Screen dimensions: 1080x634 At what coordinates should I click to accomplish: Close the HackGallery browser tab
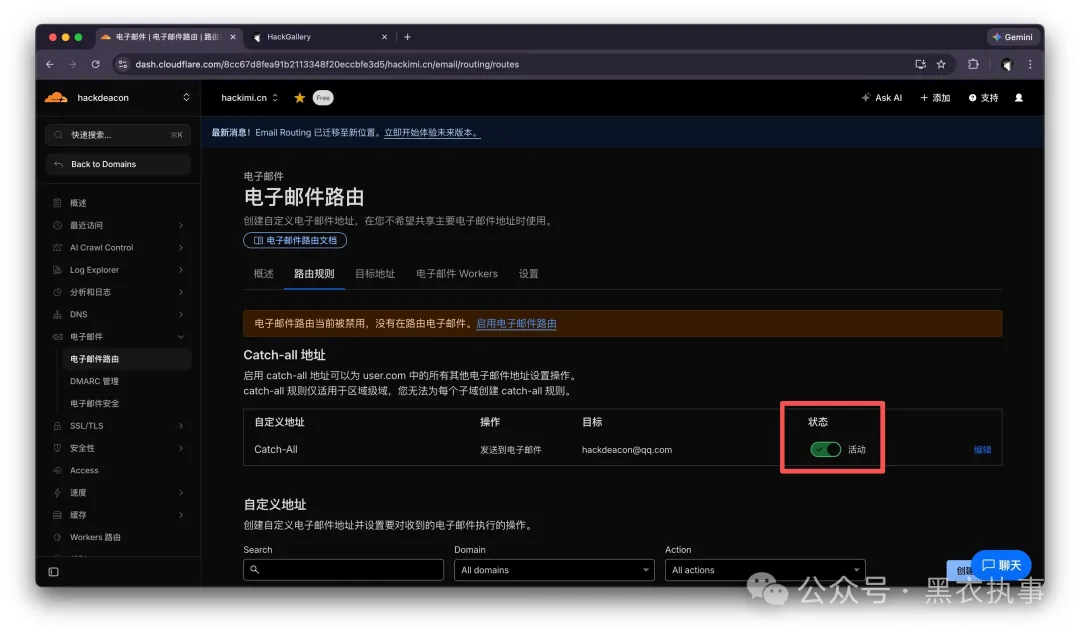click(x=384, y=37)
